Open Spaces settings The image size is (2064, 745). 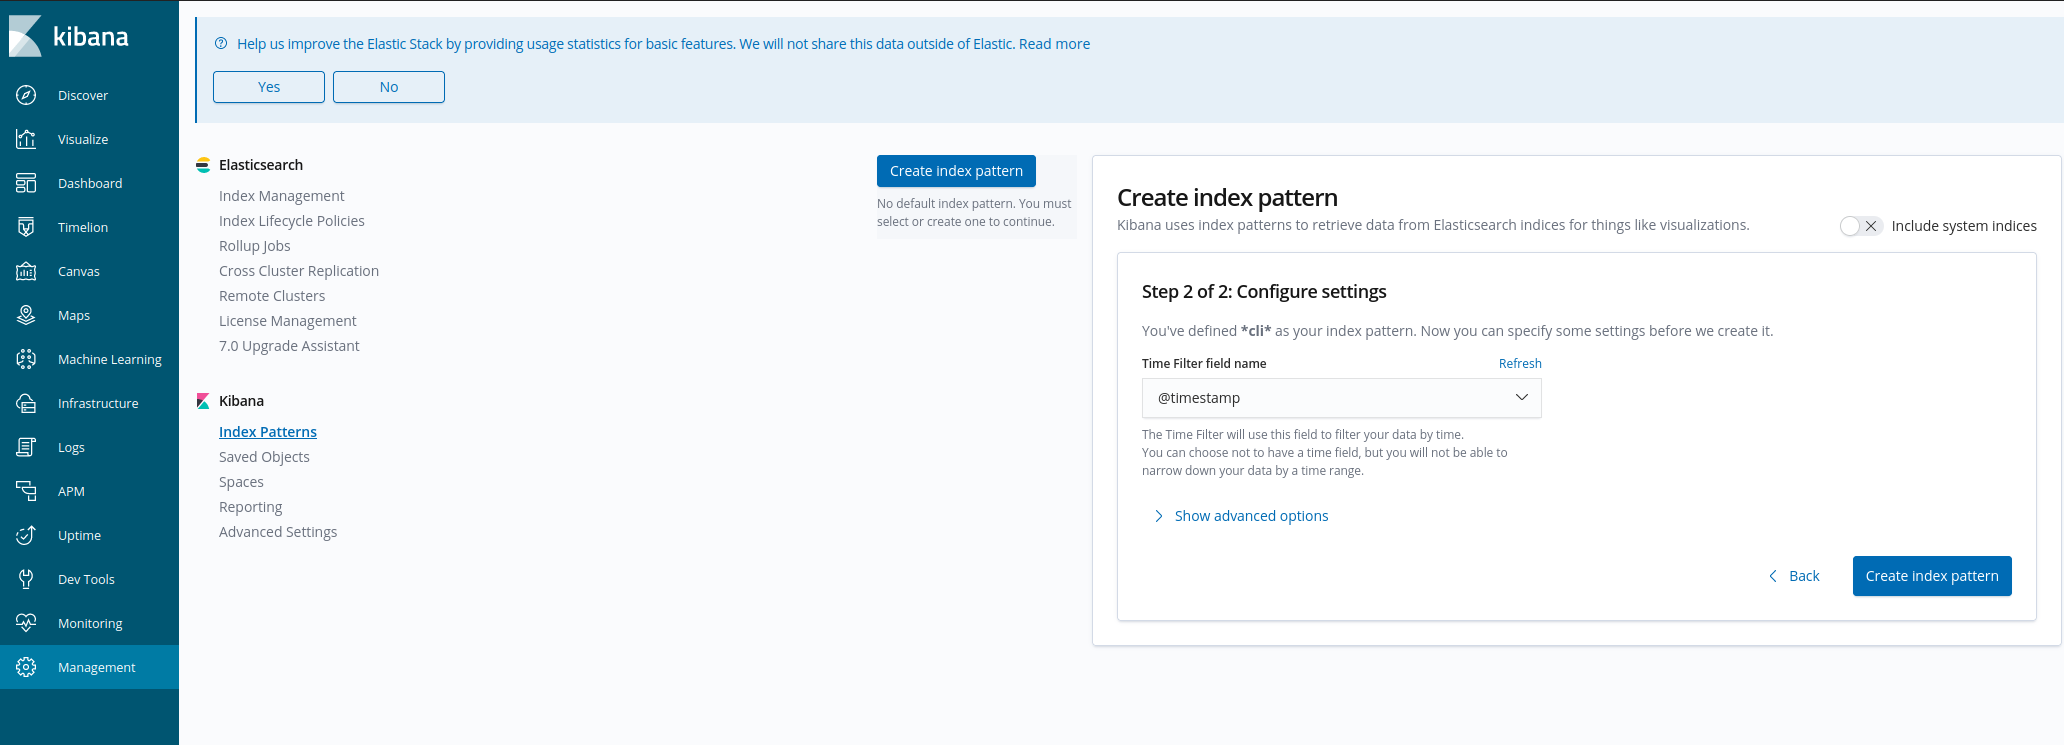tap(241, 482)
